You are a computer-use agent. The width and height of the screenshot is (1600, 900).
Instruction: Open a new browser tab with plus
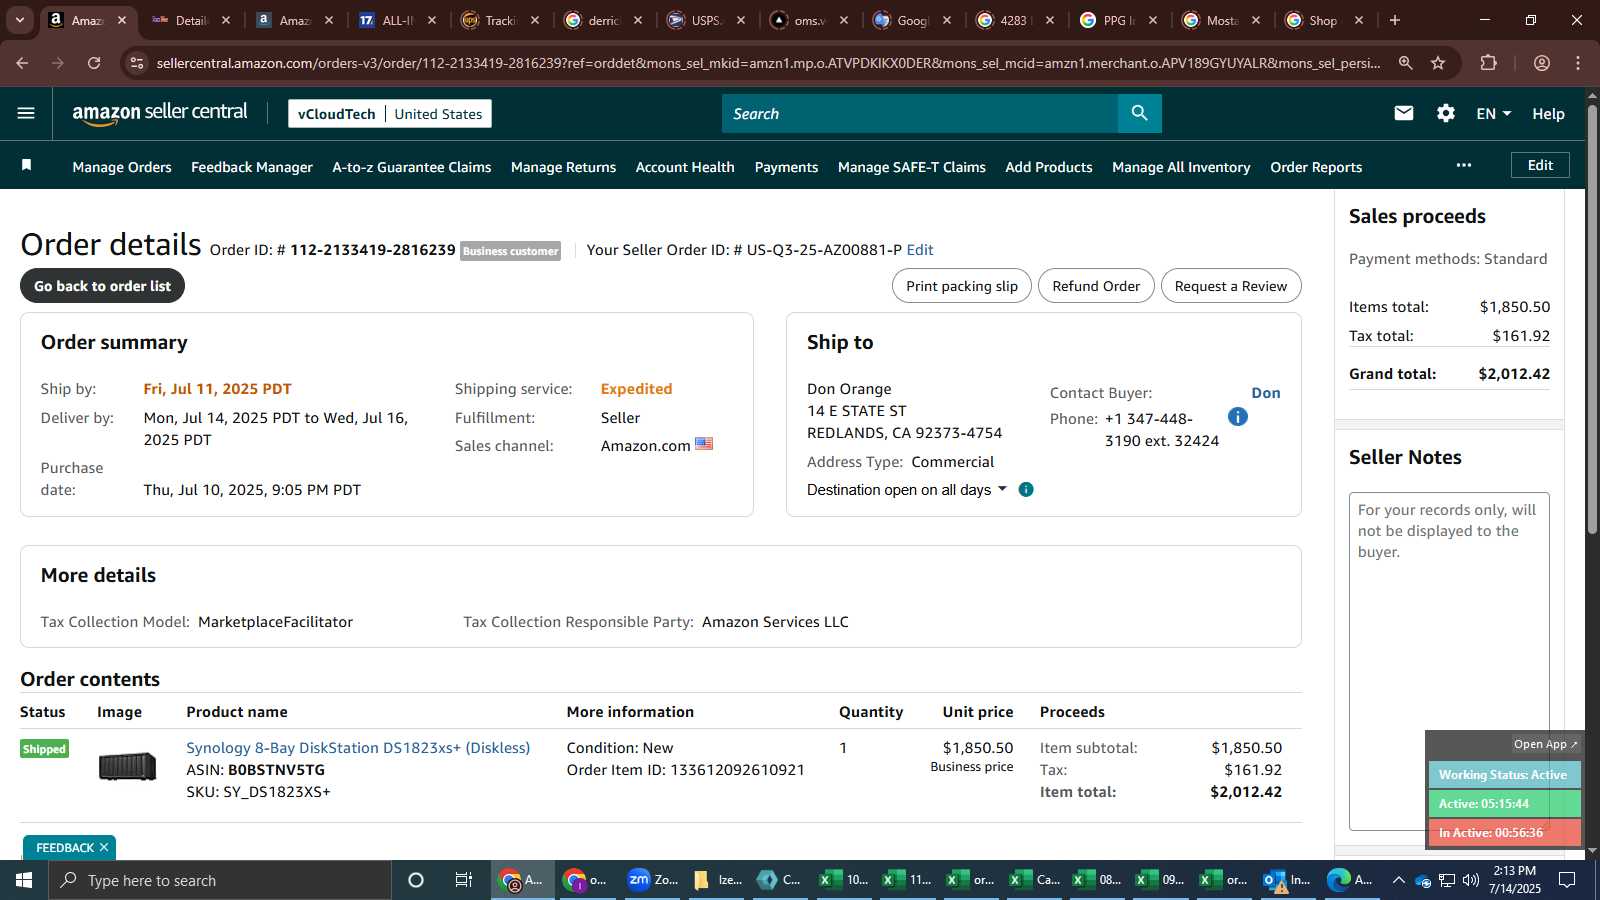pyautogui.click(x=1395, y=20)
